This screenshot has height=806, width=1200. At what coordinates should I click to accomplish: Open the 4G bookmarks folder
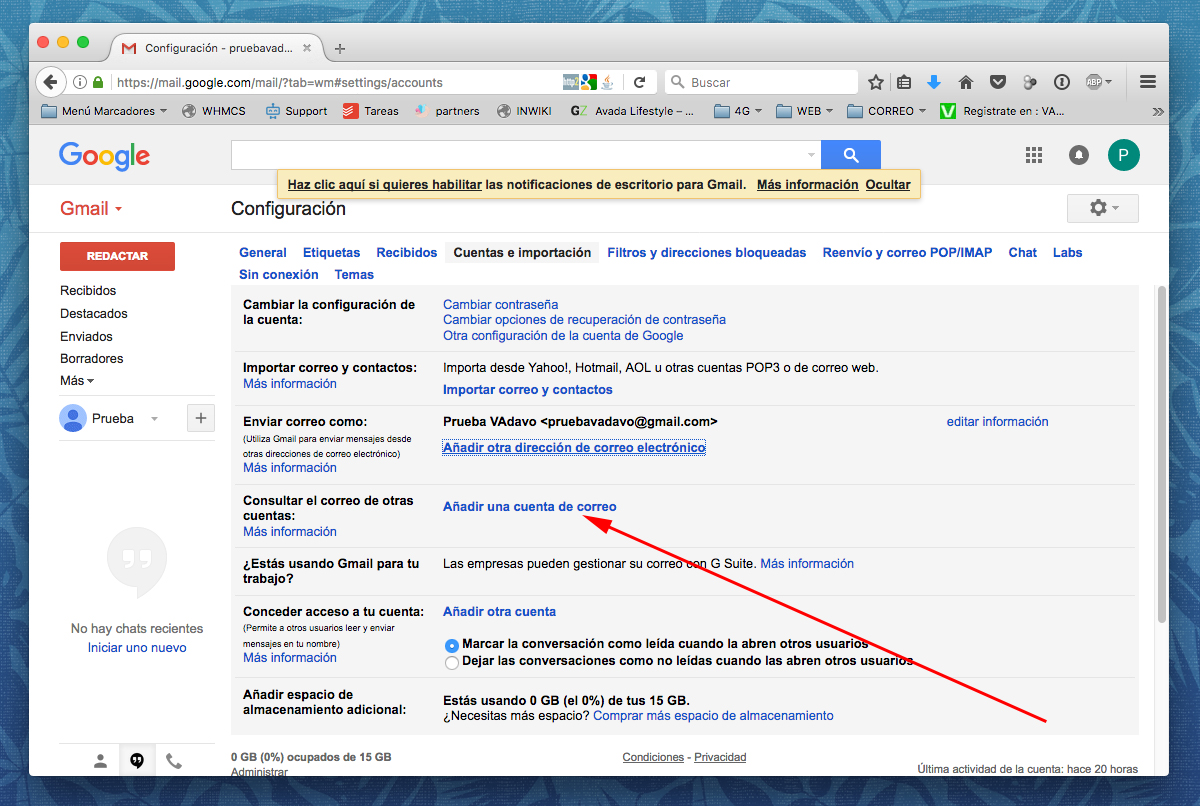pos(738,111)
